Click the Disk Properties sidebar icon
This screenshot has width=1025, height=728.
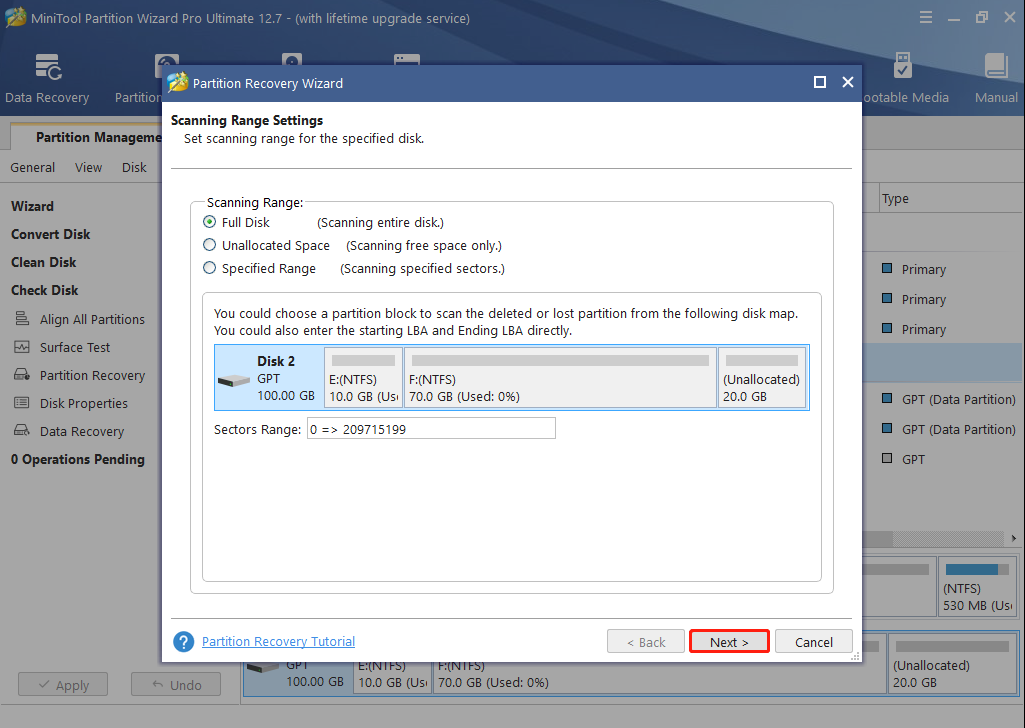tap(22, 403)
